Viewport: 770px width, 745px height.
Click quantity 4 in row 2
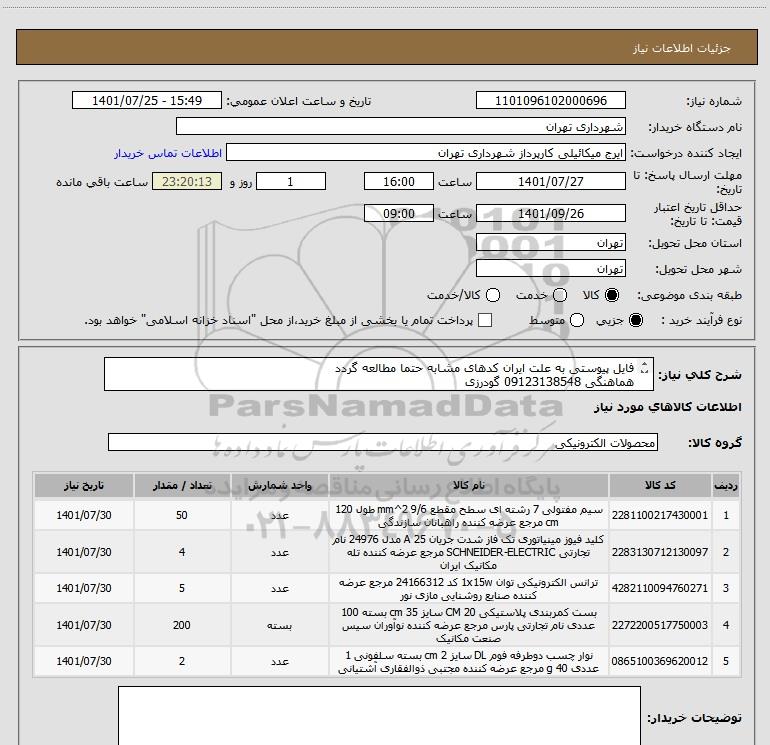182,552
